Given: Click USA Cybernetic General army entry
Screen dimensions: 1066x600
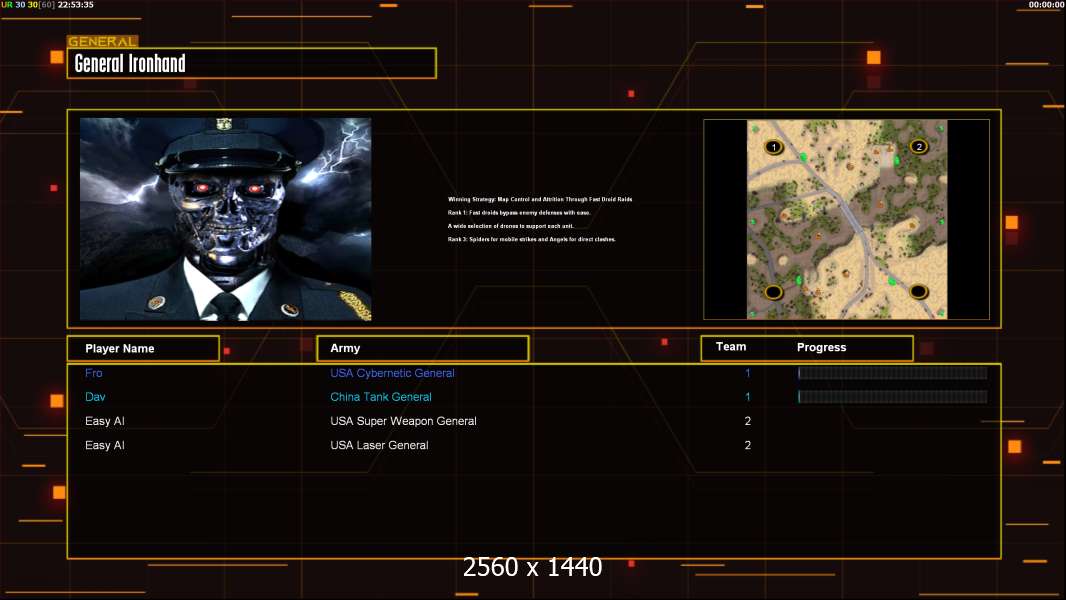Looking at the screenshot, I should pos(392,373).
